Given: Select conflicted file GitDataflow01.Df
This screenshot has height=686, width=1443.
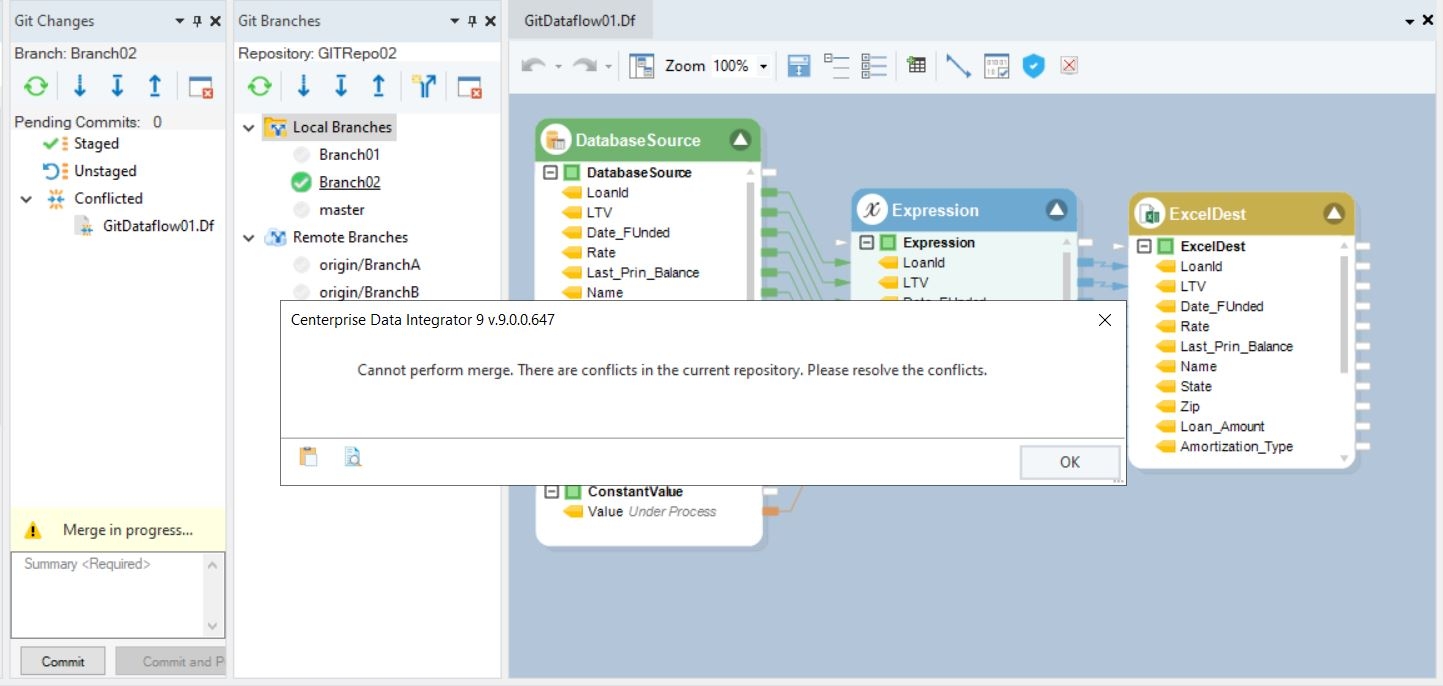Looking at the screenshot, I should [158, 226].
